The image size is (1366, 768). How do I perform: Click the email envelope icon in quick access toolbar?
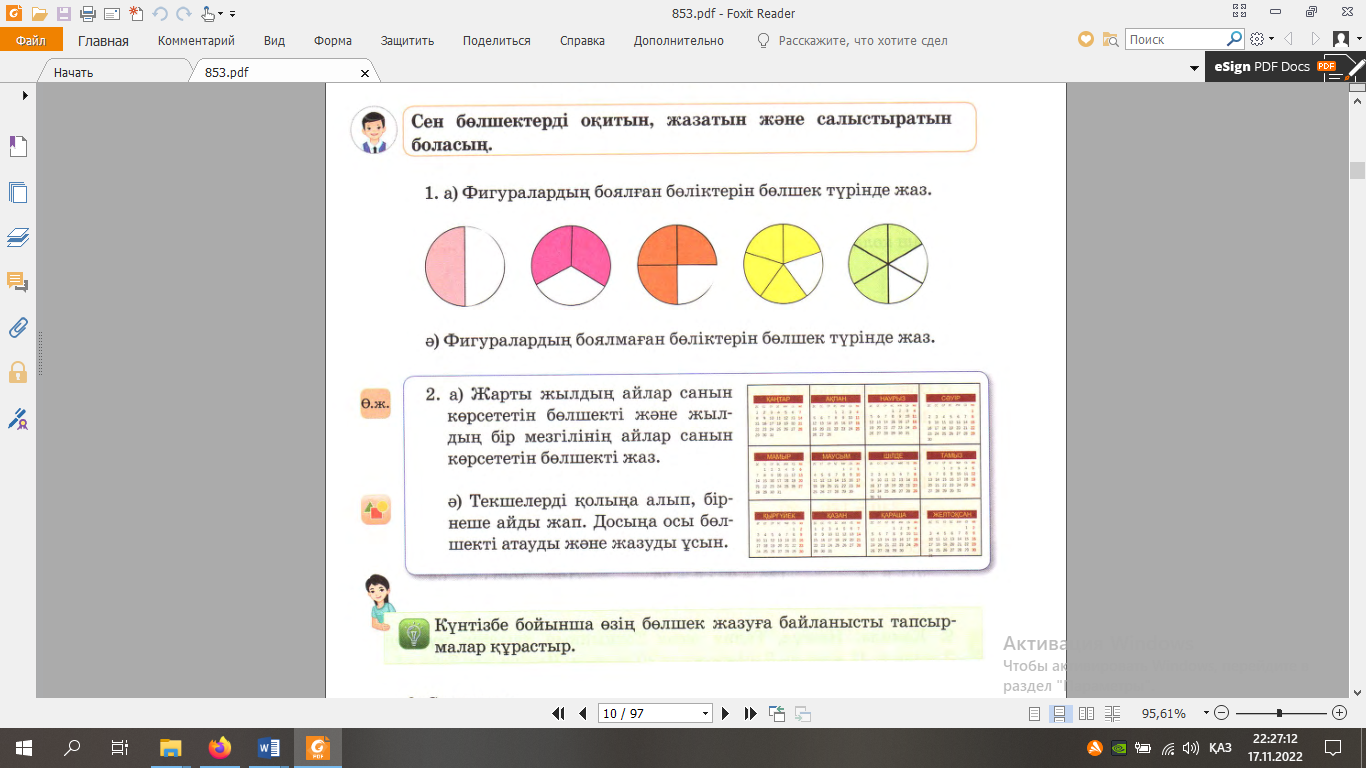tap(111, 14)
